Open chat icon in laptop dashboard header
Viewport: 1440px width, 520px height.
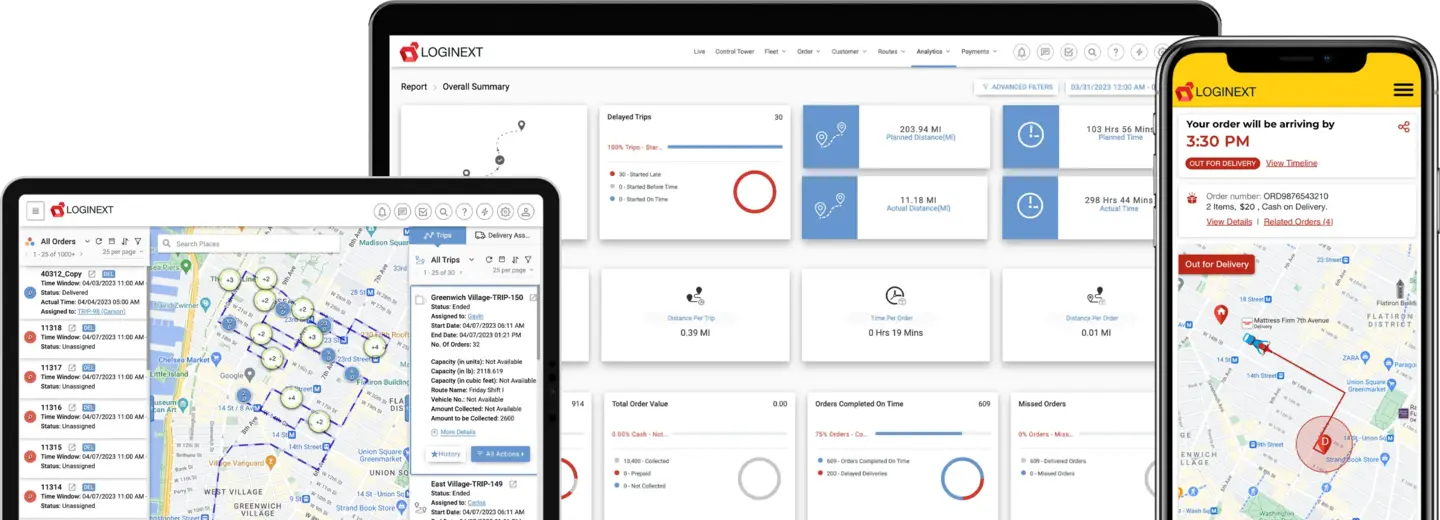point(1045,52)
